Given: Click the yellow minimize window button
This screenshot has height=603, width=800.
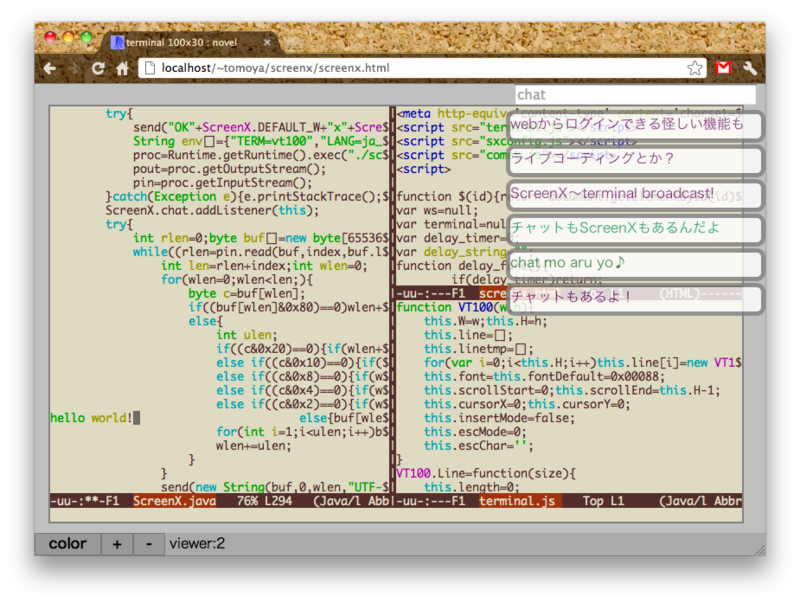Looking at the screenshot, I should point(68,37).
